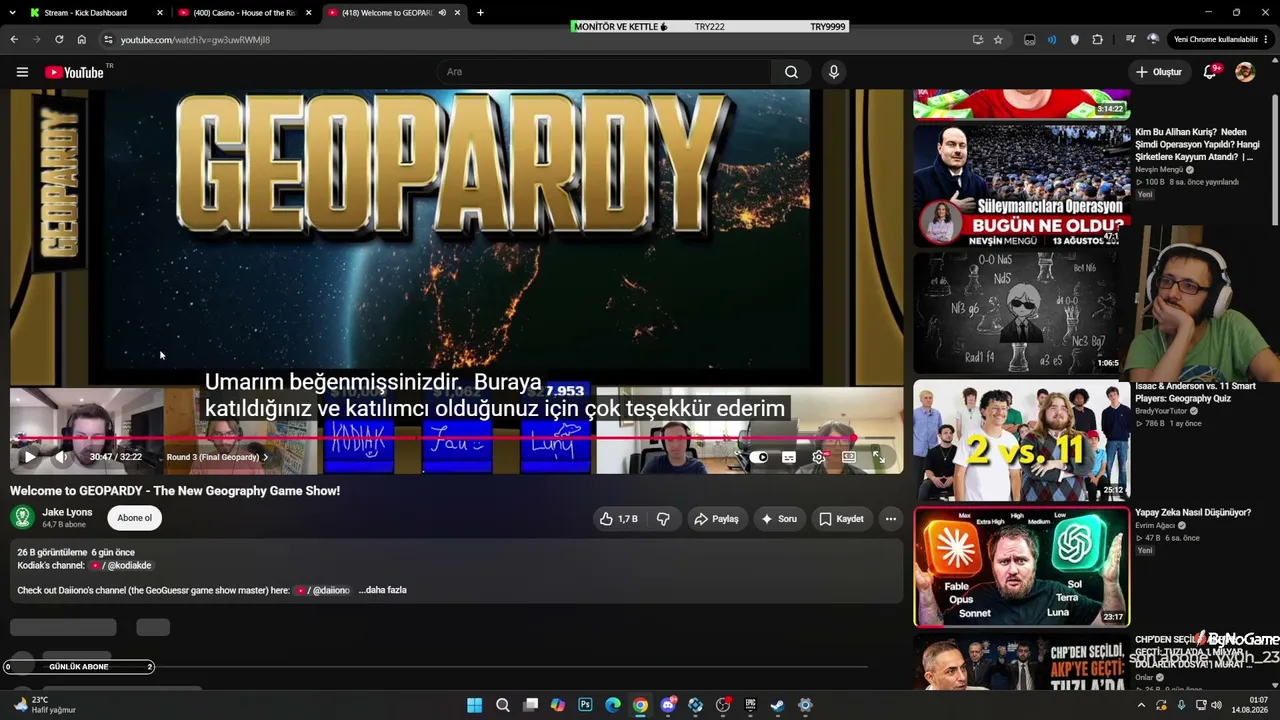Go back to previous page
Viewport: 1280px width, 720px height.
coord(14,40)
